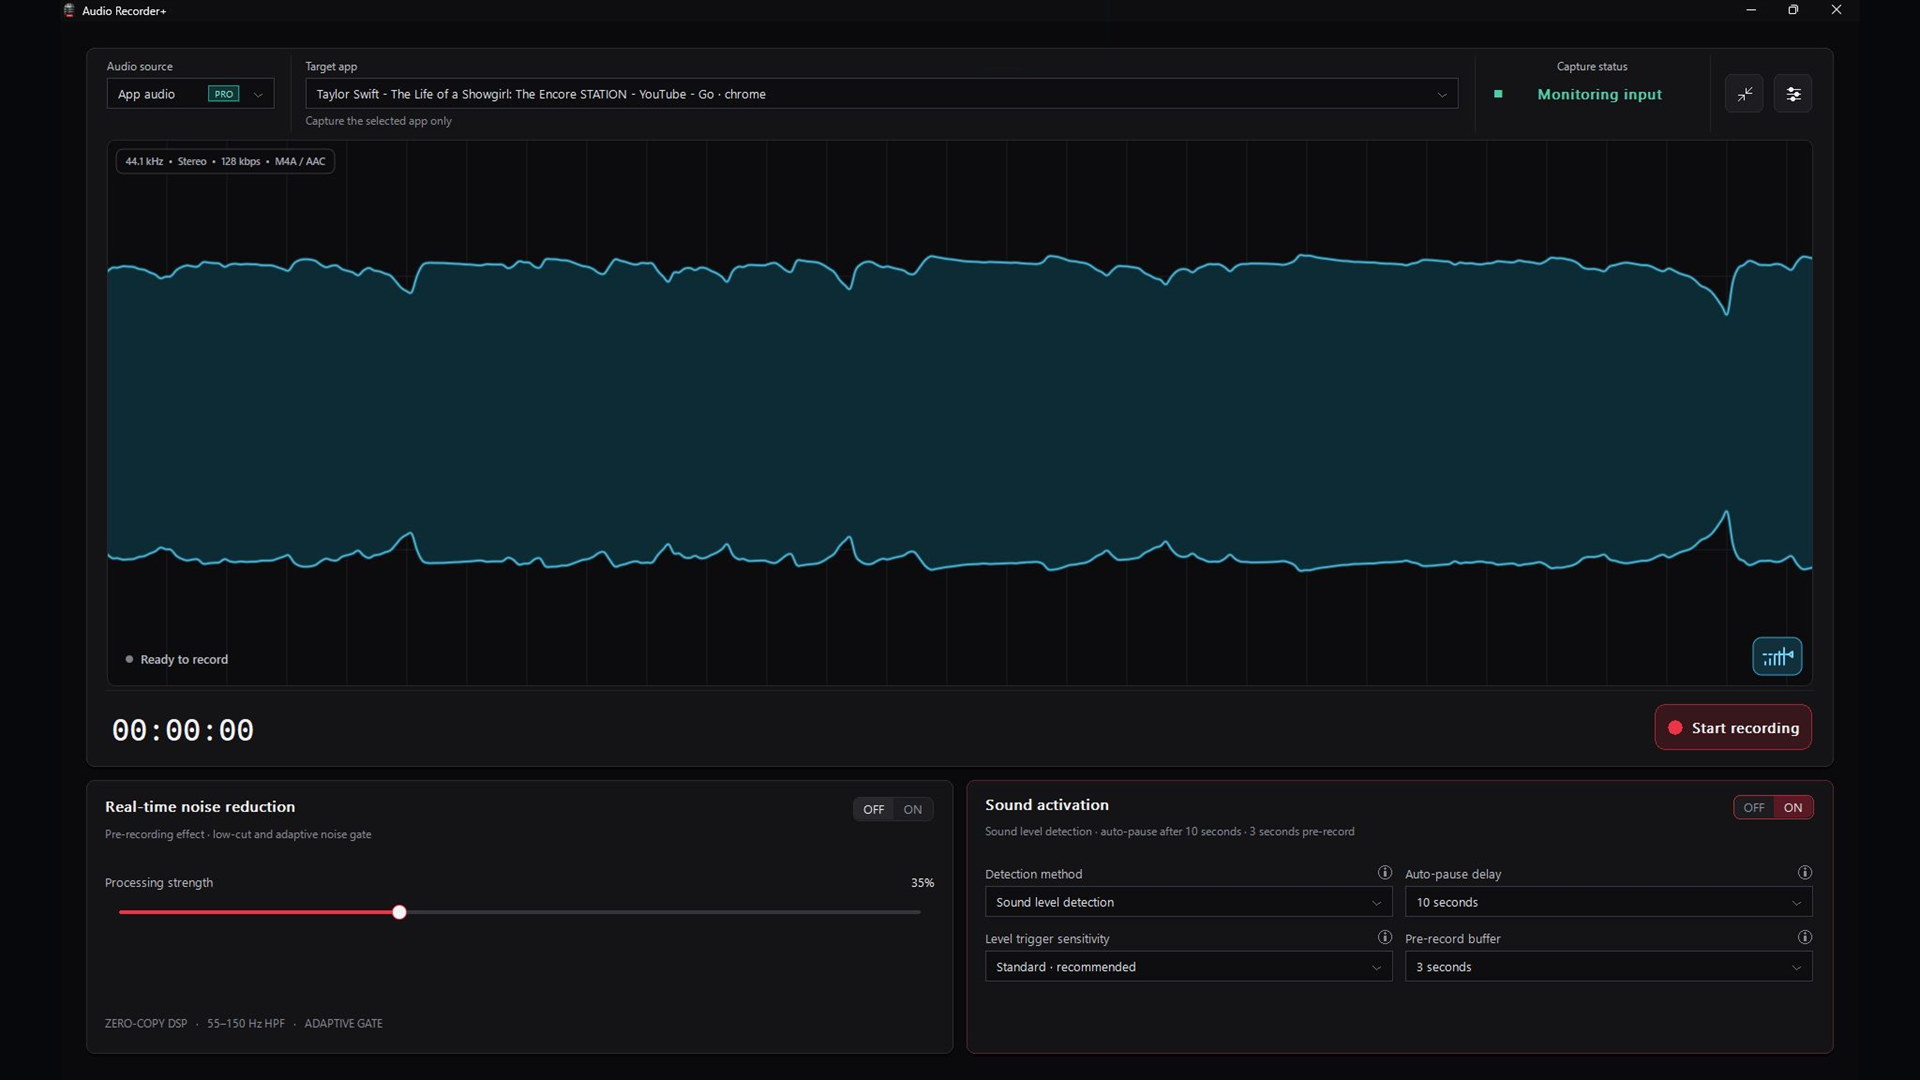The width and height of the screenshot is (1920, 1080).
Task: Click the PRO badge in Audio source
Action: [223, 94]
